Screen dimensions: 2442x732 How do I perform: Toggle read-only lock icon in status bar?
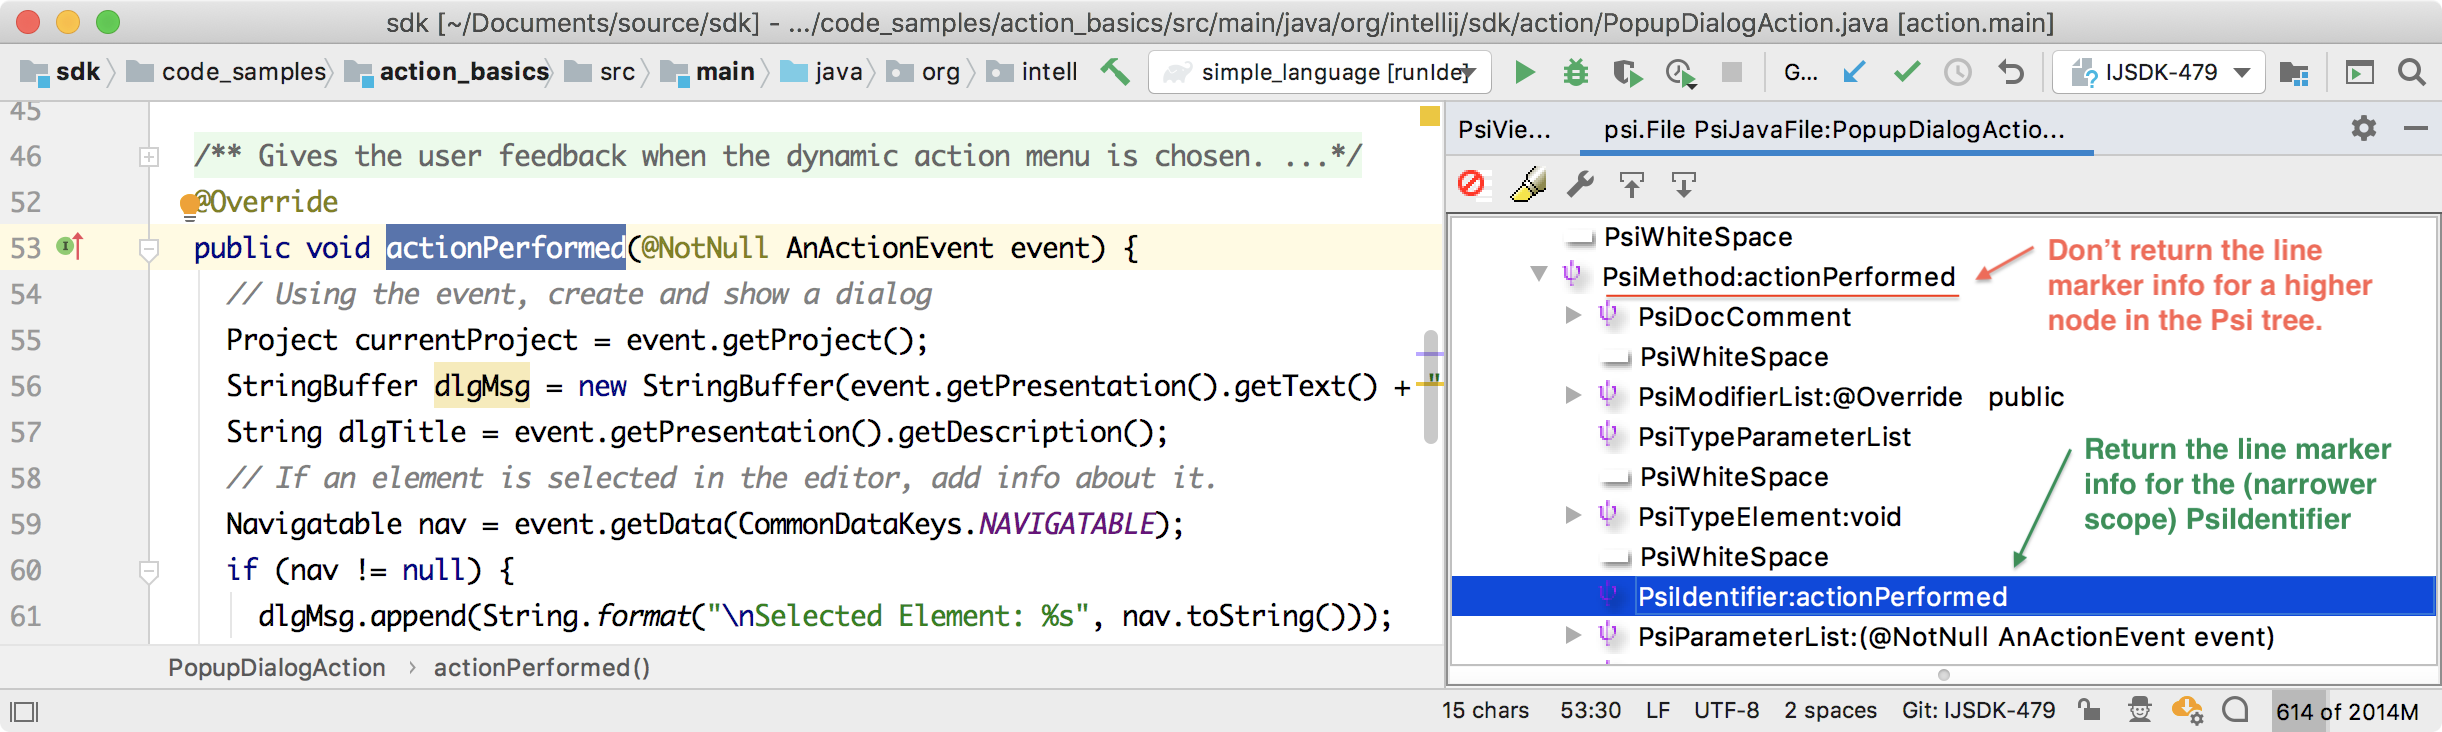[2088, 710]
